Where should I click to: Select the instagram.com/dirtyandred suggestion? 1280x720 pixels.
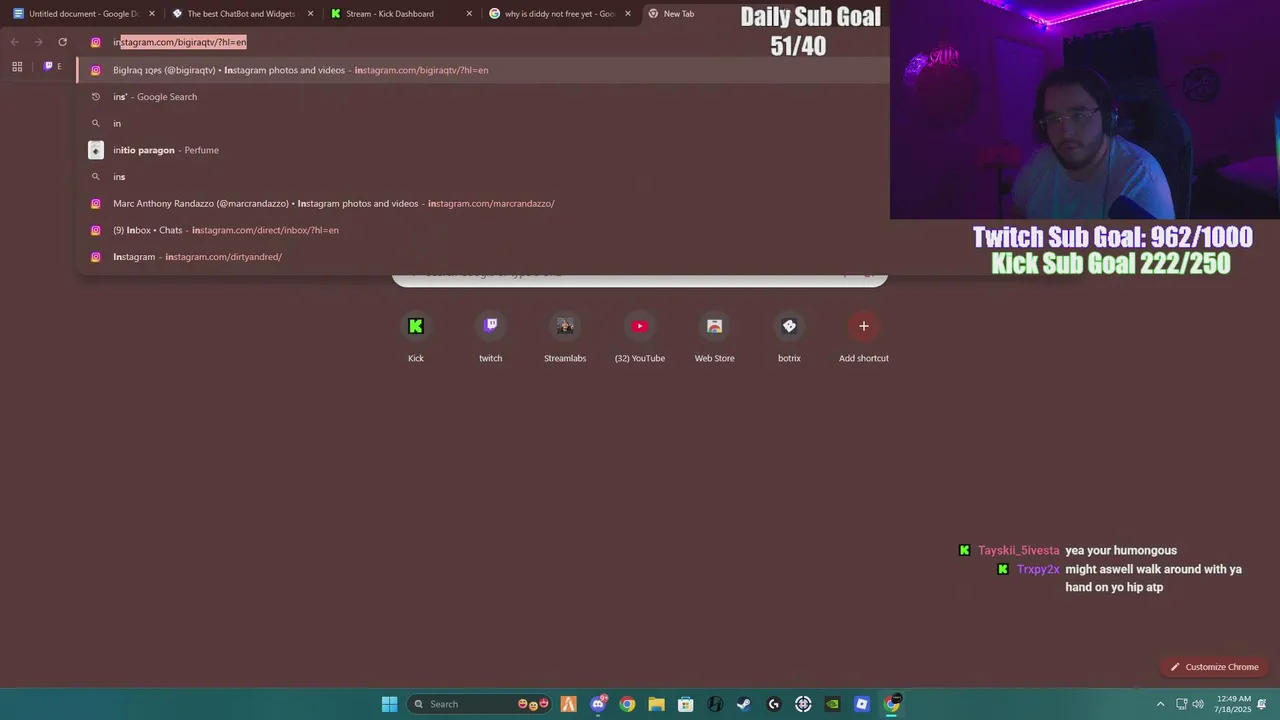tap(483, 257)
